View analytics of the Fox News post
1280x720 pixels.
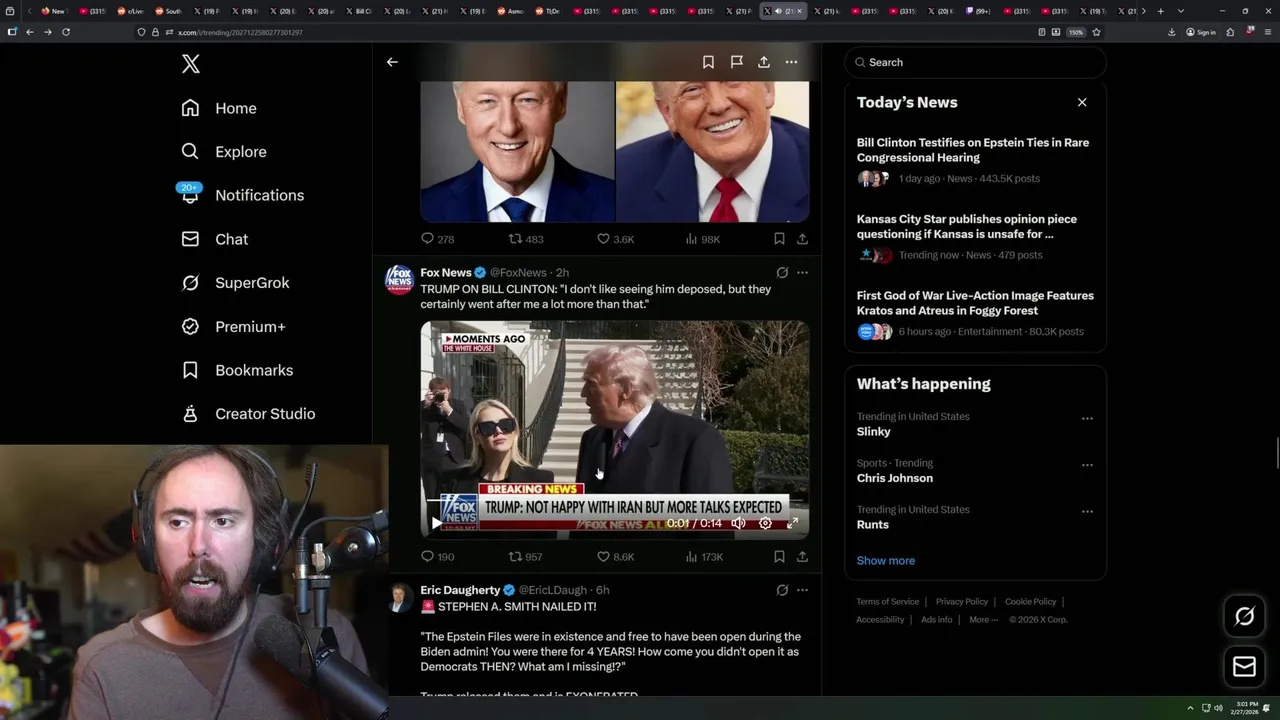pyautogui.click(x=704, y=557)
